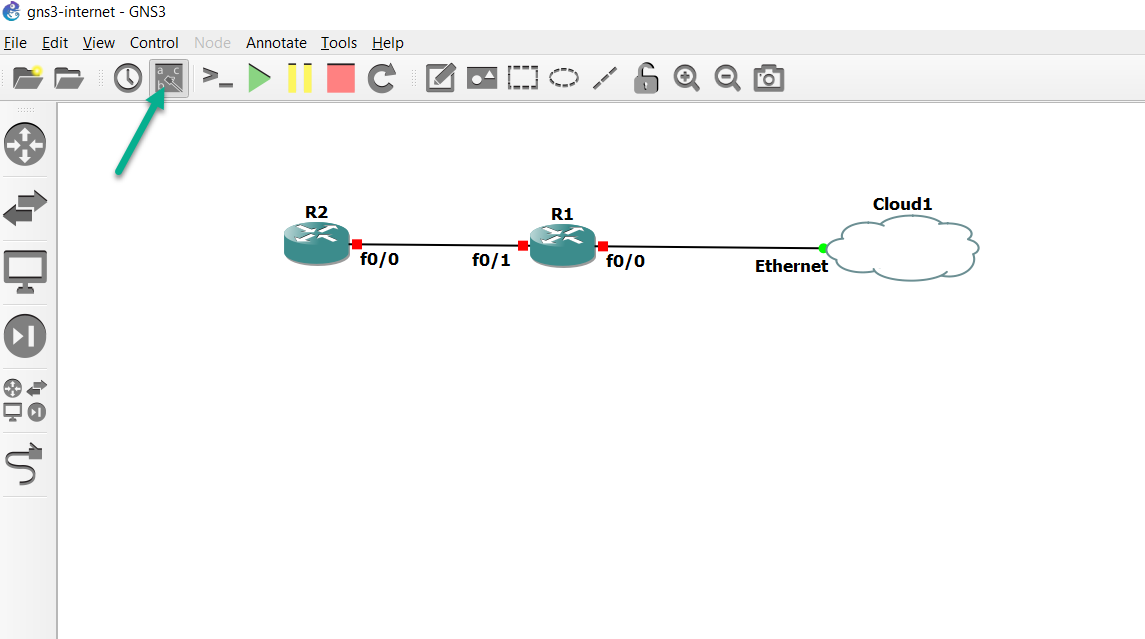Viewport: 1145px width, 639px height.
Task: Reload all nodes icon
Action: 381,77
